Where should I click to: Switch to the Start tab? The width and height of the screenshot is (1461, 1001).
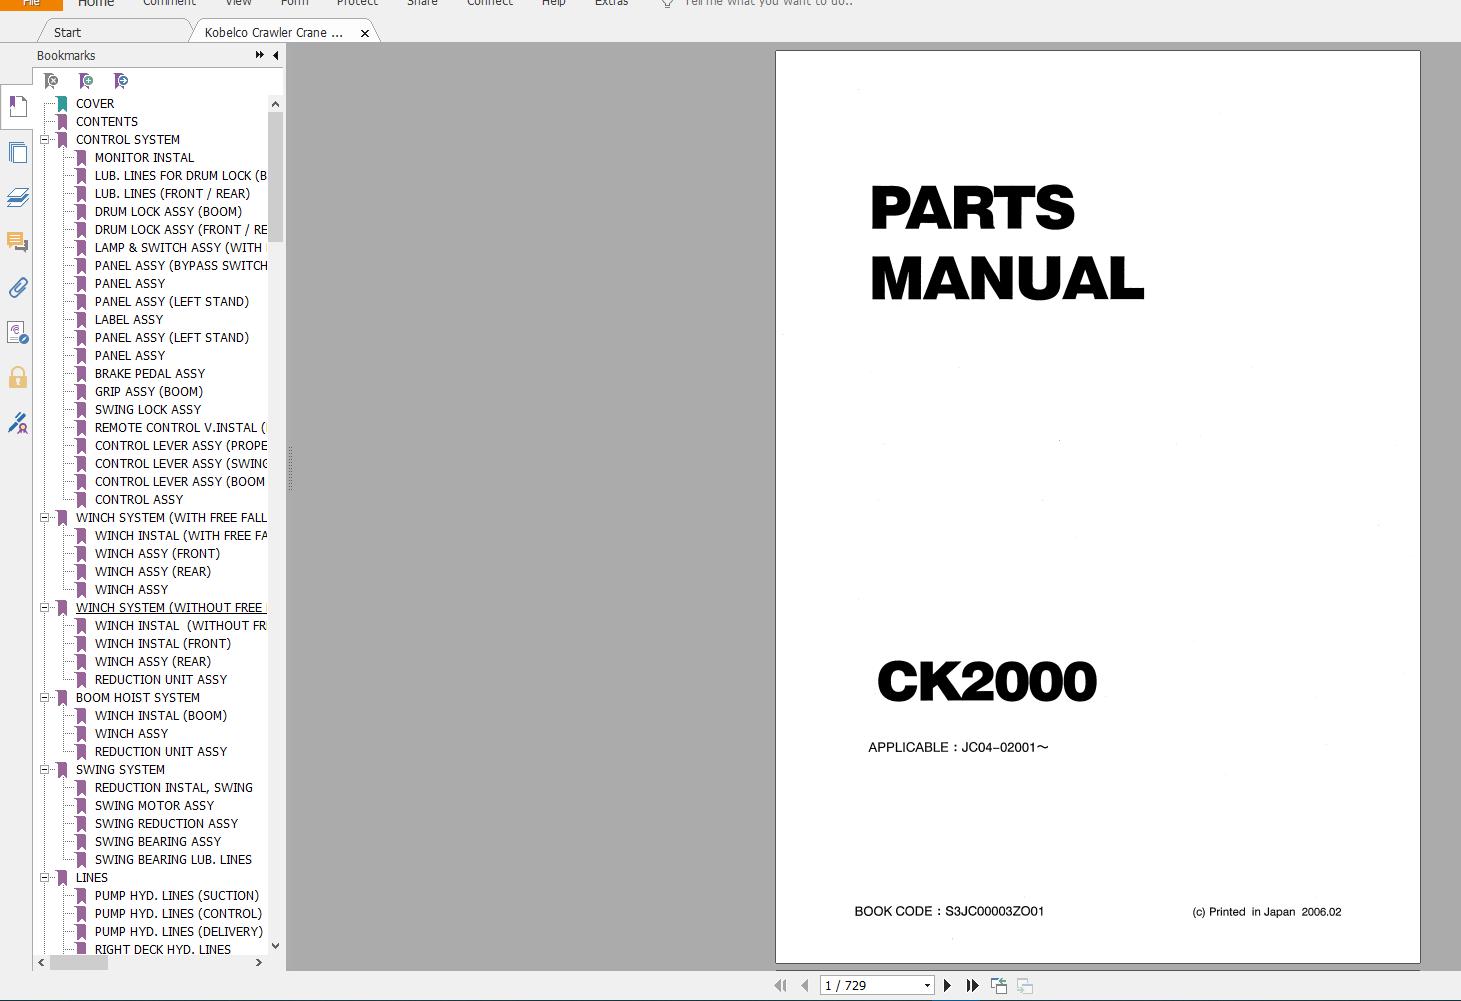pyautogui.click(x=68, y=33)
